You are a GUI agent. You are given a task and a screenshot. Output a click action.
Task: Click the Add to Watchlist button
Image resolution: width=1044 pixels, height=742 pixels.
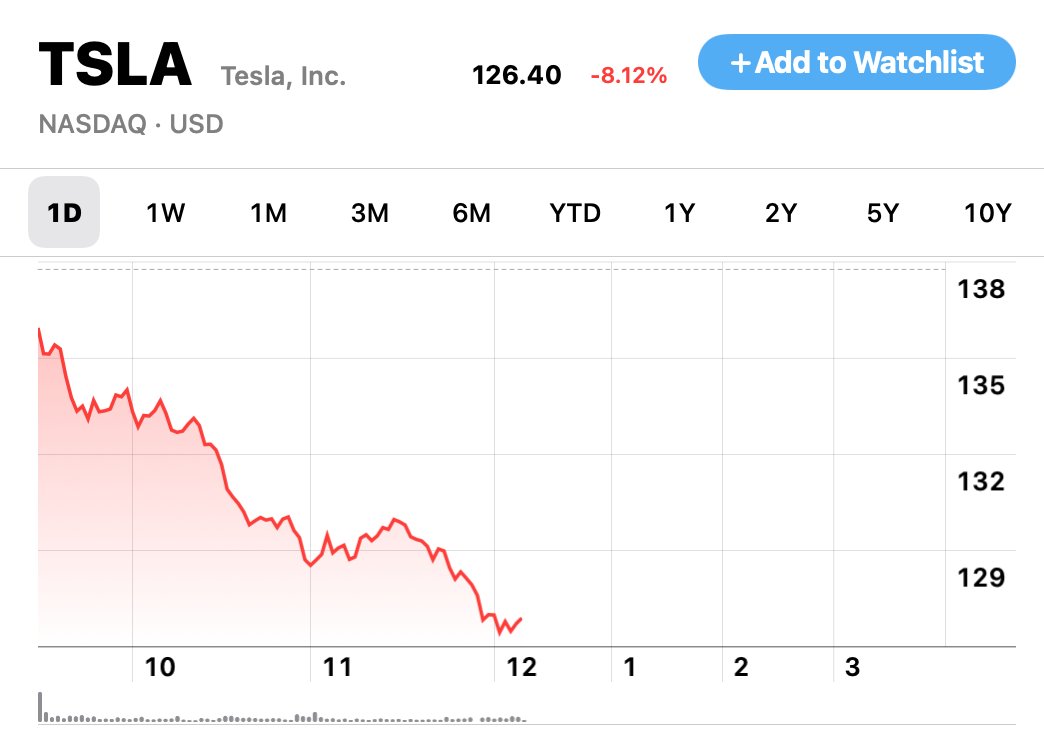856,62
